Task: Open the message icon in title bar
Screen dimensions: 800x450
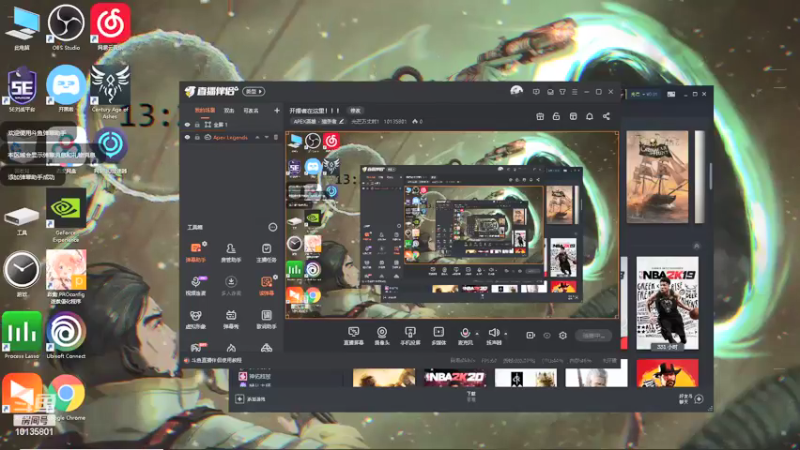Action: pyautogui.click(x=536, y=92)
